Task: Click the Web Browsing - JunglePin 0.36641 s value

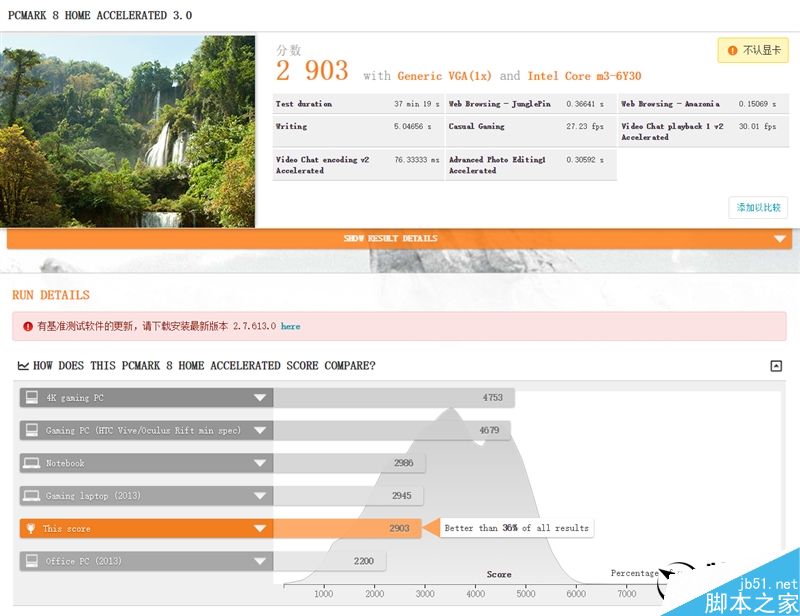Action: (x=585, y=104)
